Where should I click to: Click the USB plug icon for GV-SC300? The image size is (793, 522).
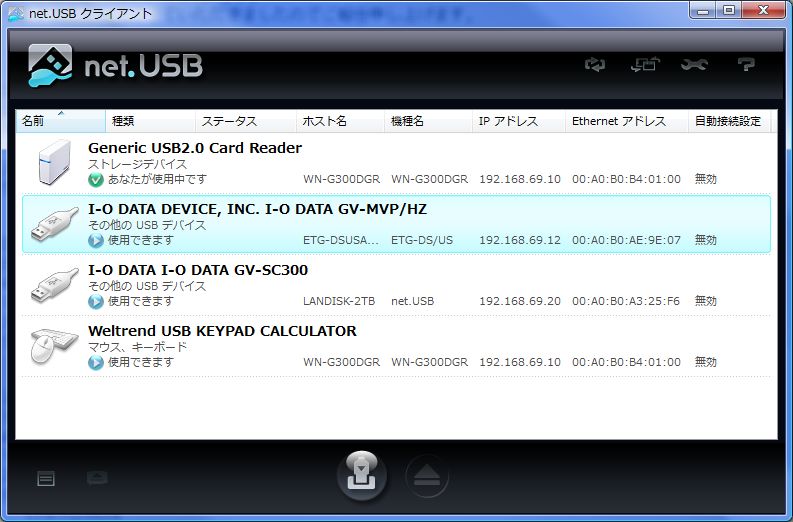click(55, 285)
